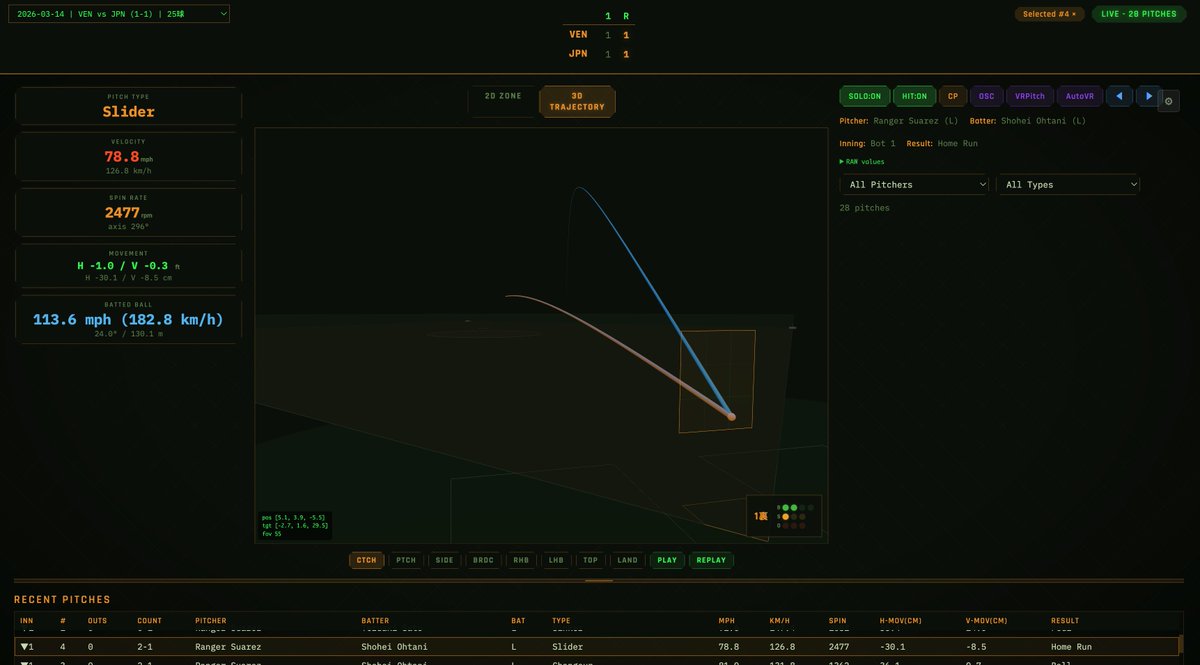Select the RHB camera view

[521, 560]
